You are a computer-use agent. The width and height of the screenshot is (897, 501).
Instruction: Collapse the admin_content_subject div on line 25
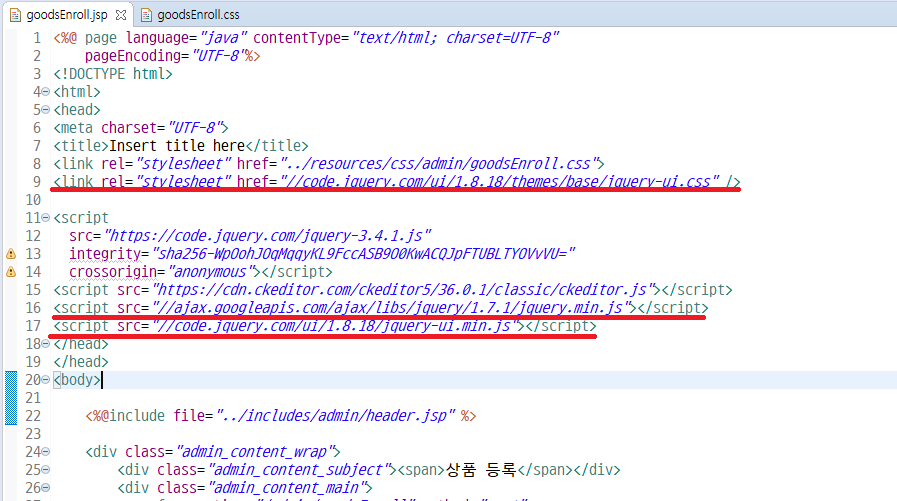pos(46,470)
